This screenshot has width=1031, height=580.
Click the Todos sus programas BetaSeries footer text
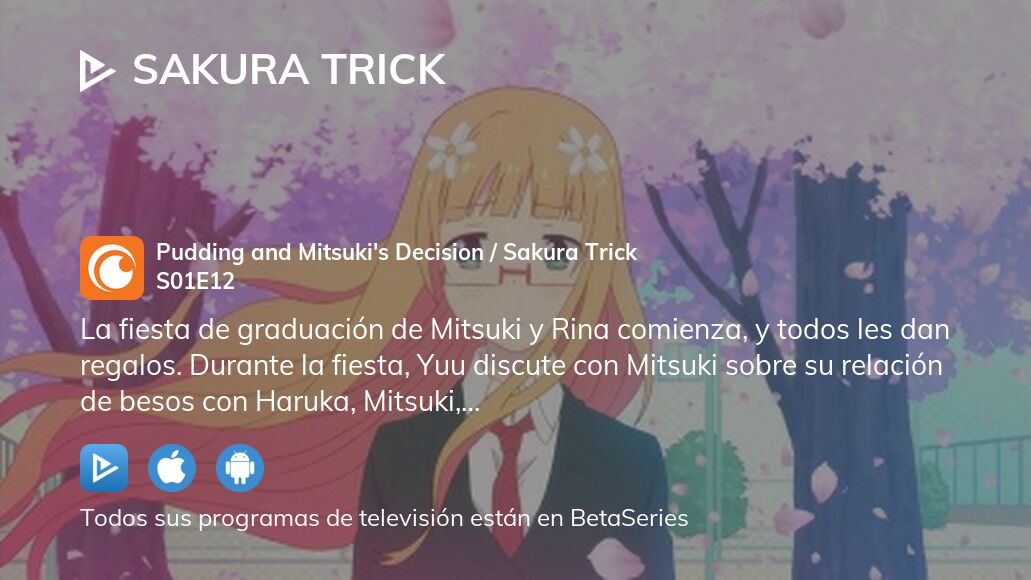click(384, 518)
